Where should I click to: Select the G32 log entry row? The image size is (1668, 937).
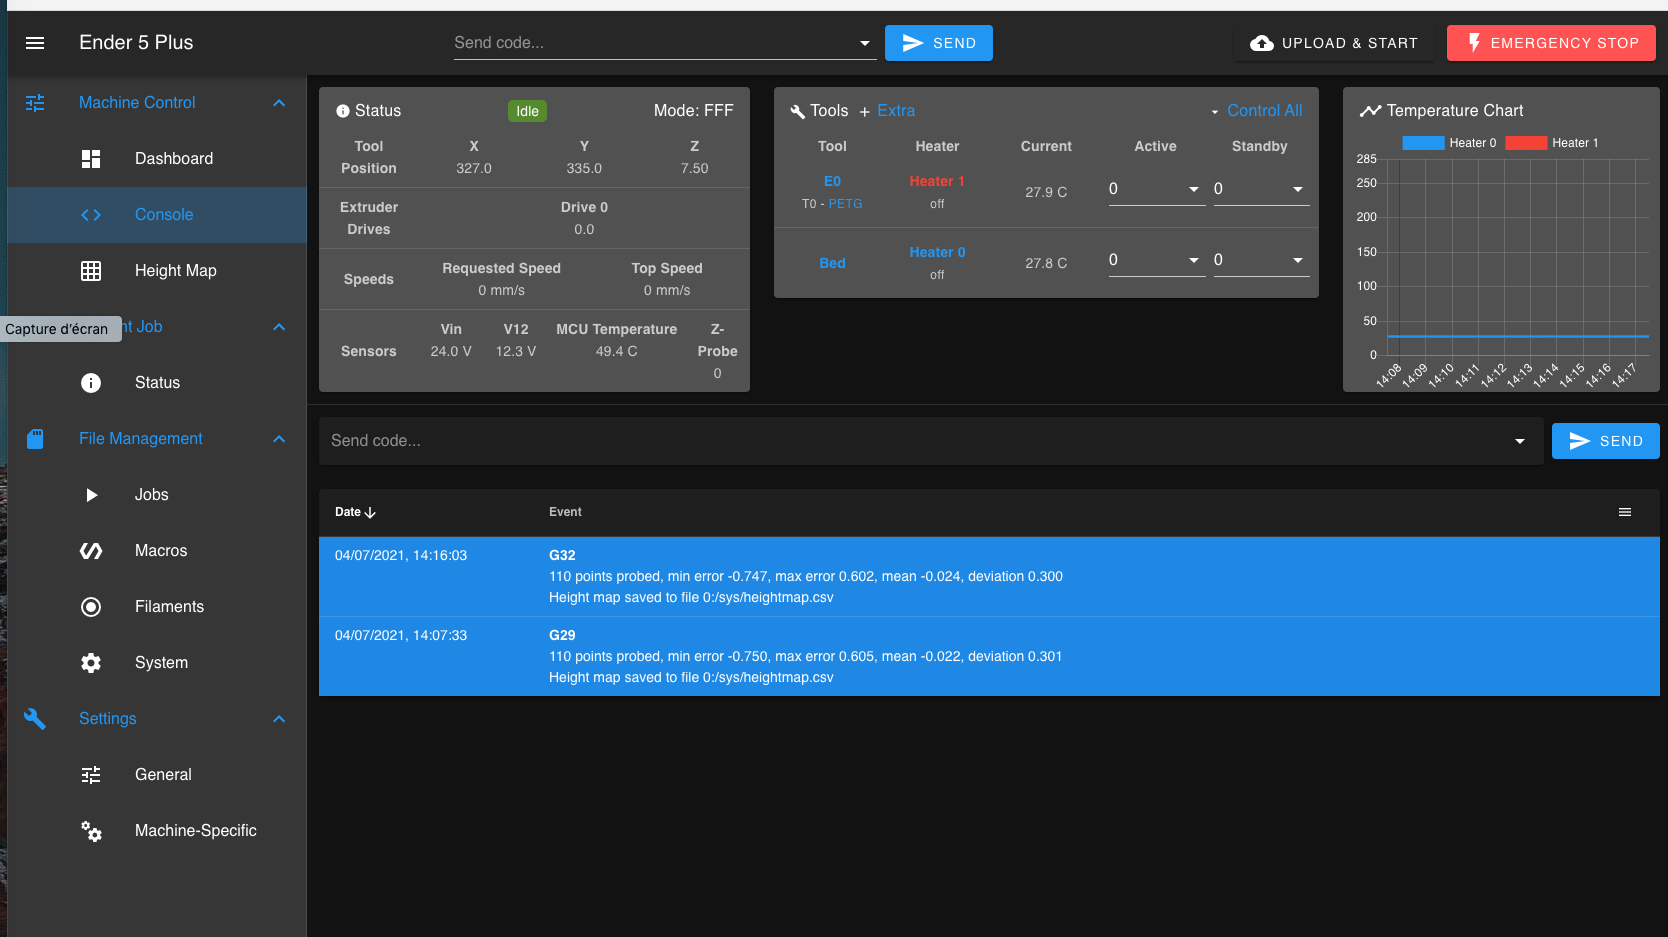(989, 577)
